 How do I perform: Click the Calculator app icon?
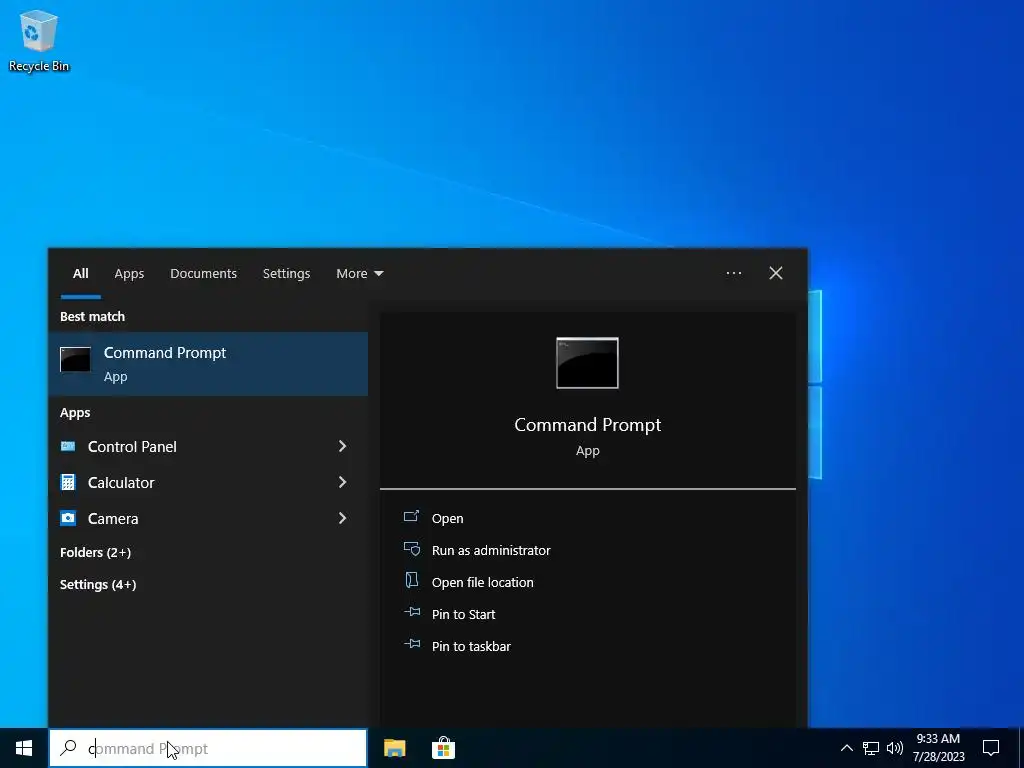[x=68, y=482]
